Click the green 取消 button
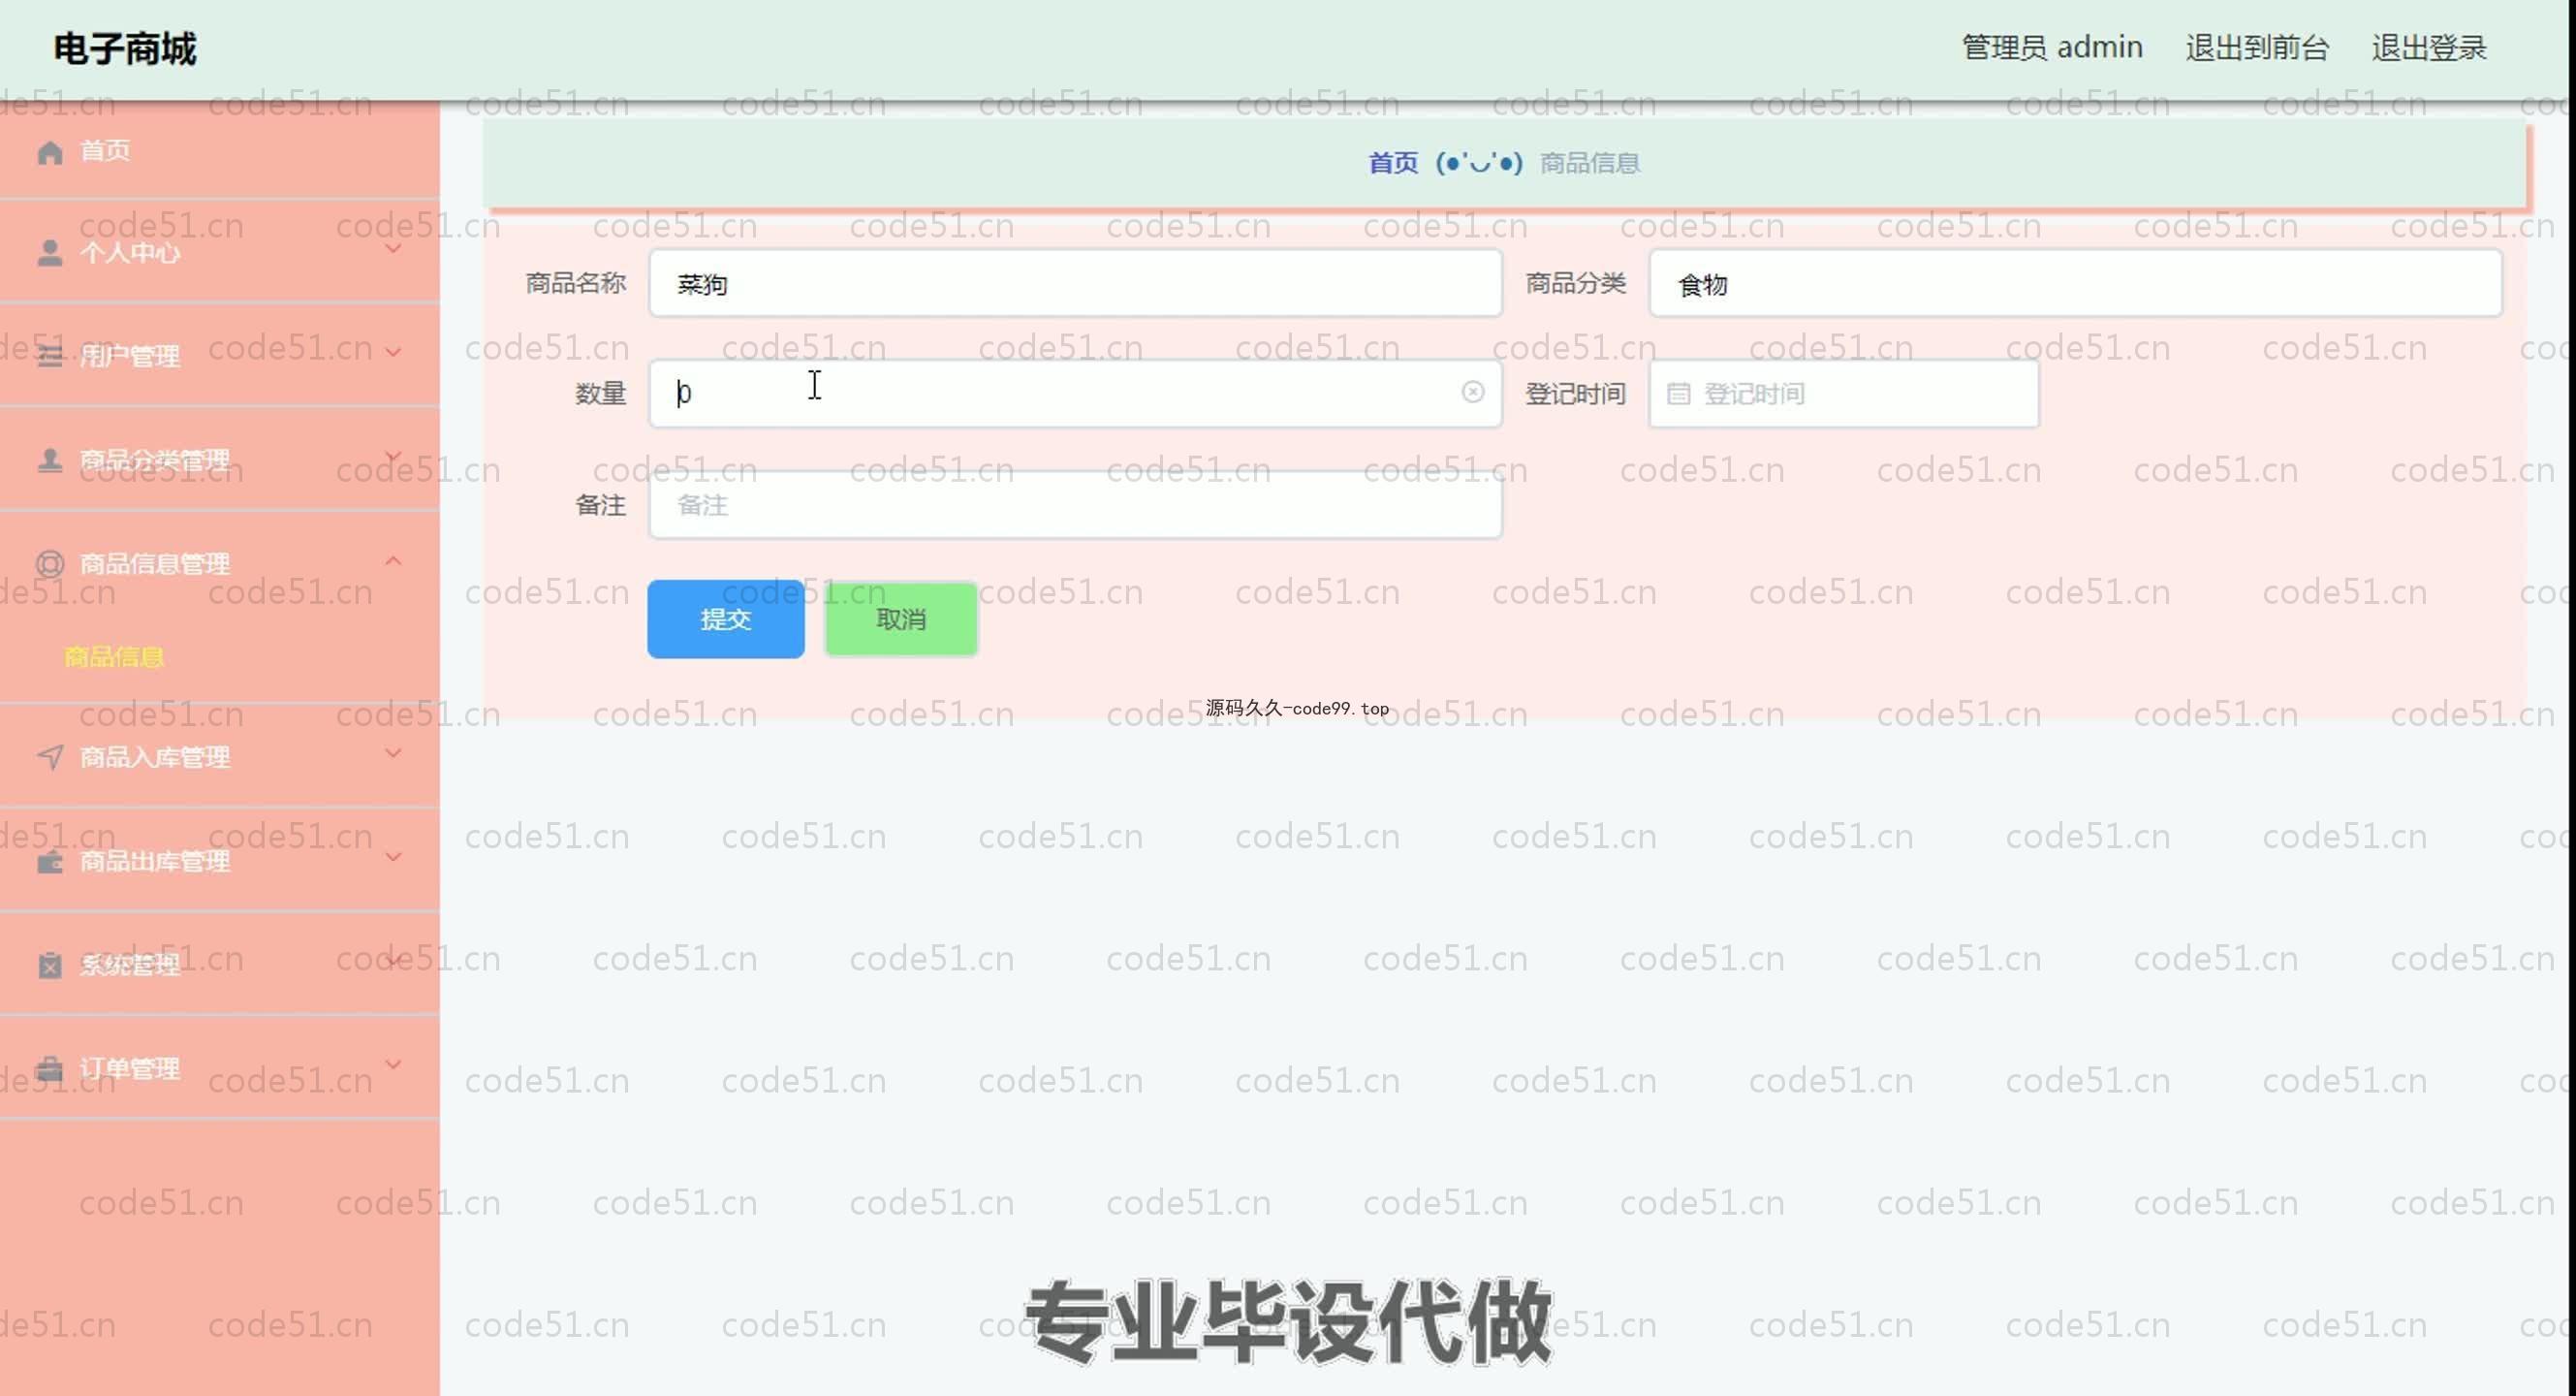The image size is (2576, 1396). 901,619
